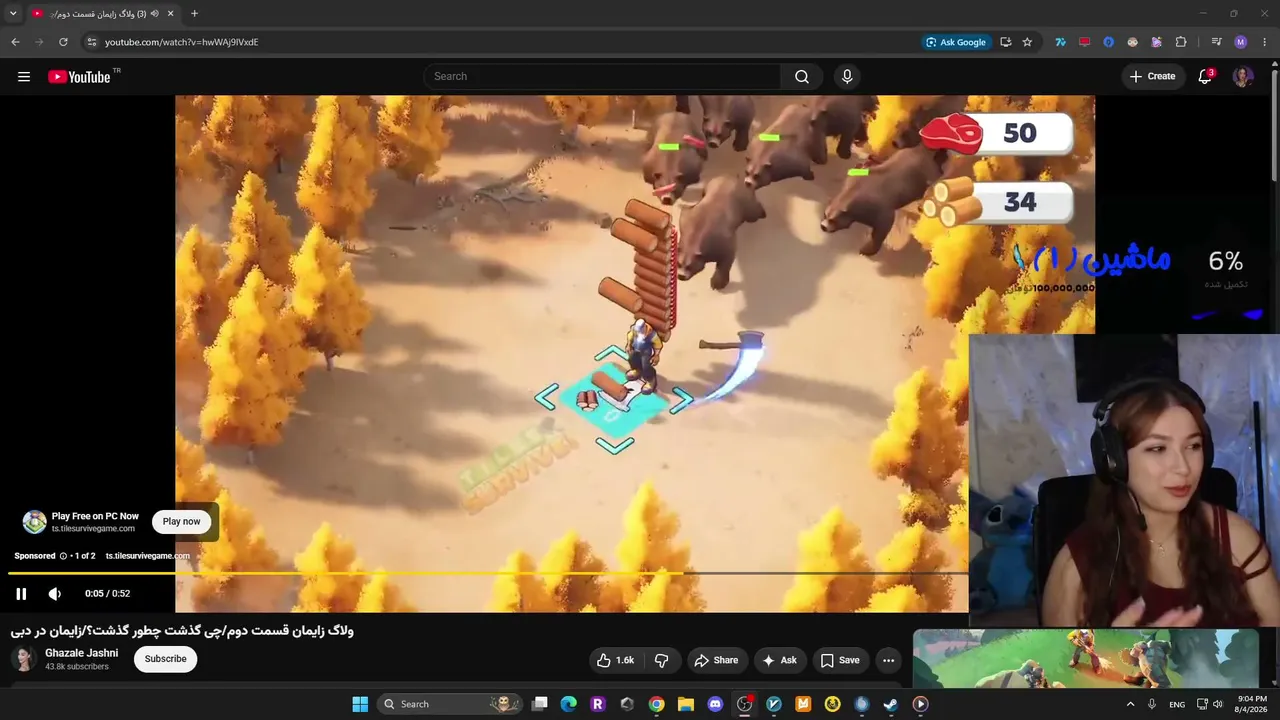Click the blue circular extension icon

click(x=1108, y=42)
